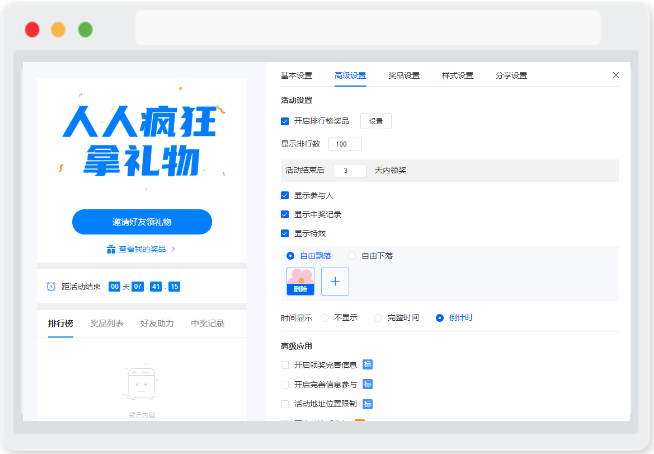Click the plus tile to add an effect image

tap(335, 282)
